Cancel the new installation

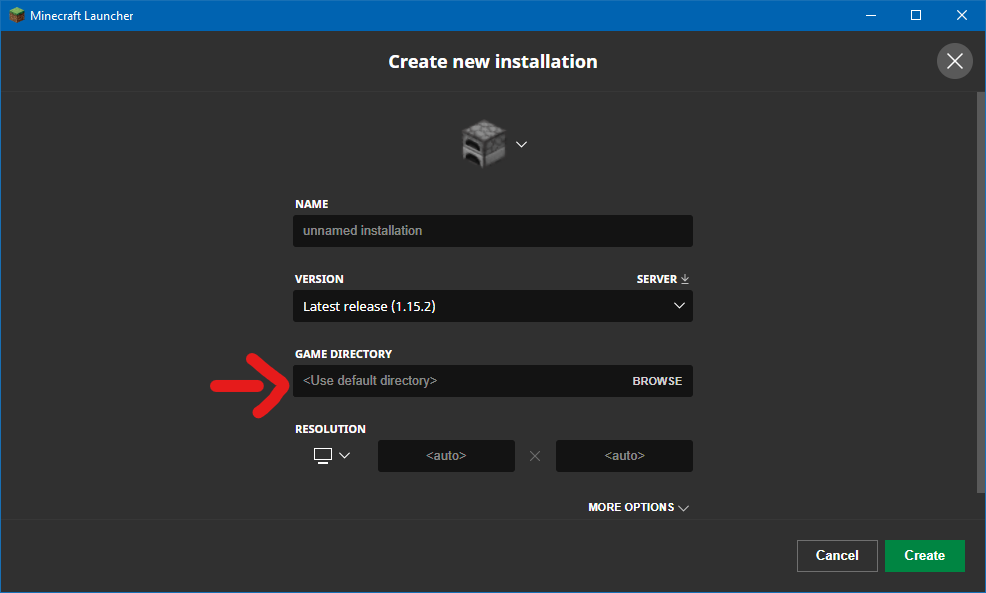[x=837, y=556]
